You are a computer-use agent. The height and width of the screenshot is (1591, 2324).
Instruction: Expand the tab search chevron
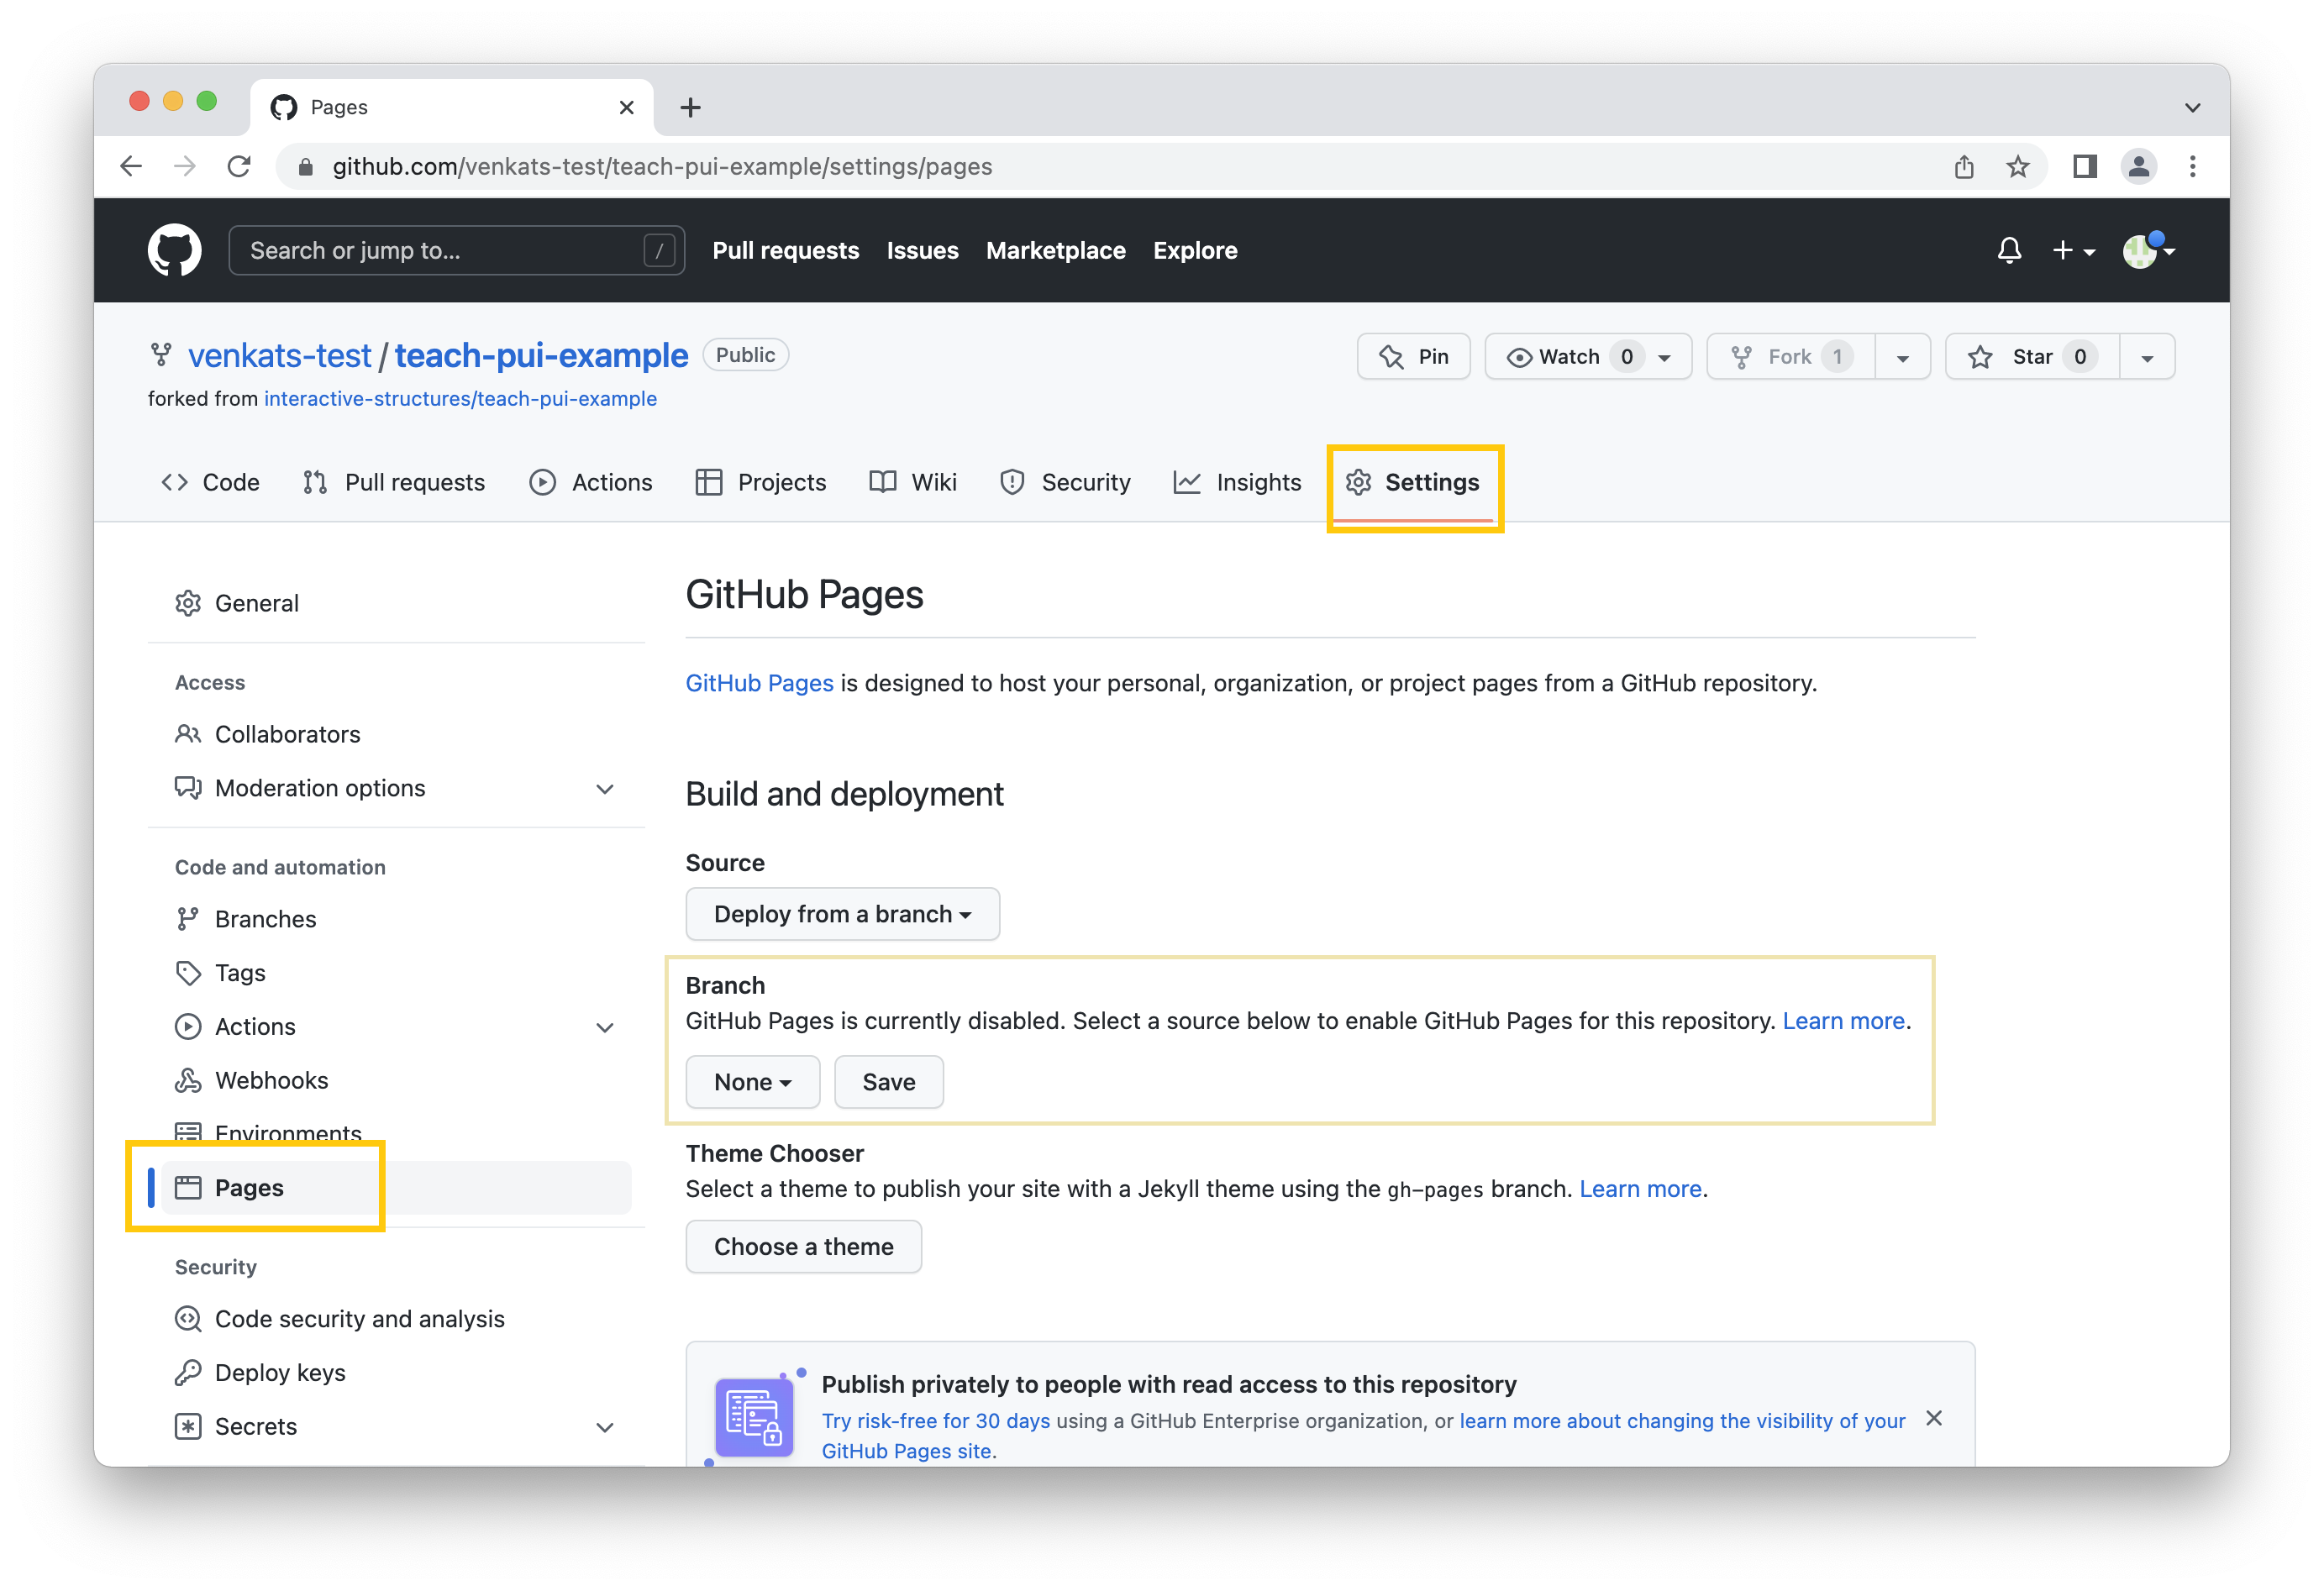pyautogui.click(x=2192, y=107)
